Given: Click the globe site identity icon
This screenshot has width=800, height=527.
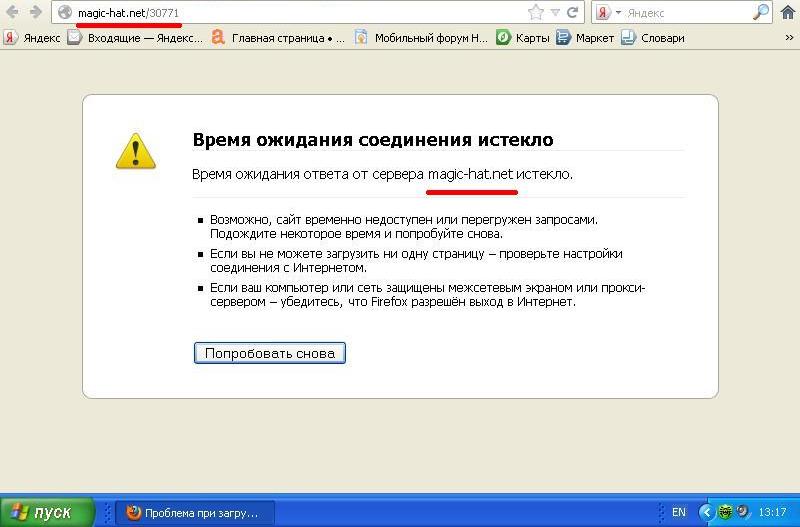Looking at the screenshot, I should (65, 13).
